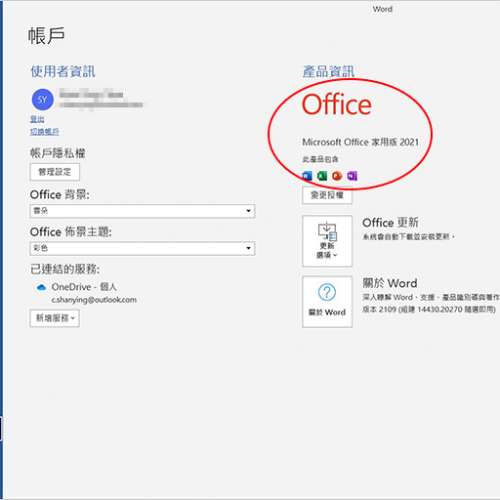Viewport: 500px width, 500px height.
Task: Click the Microsoft Office 家用版 2021 text
Action: (x=360, y=142)
